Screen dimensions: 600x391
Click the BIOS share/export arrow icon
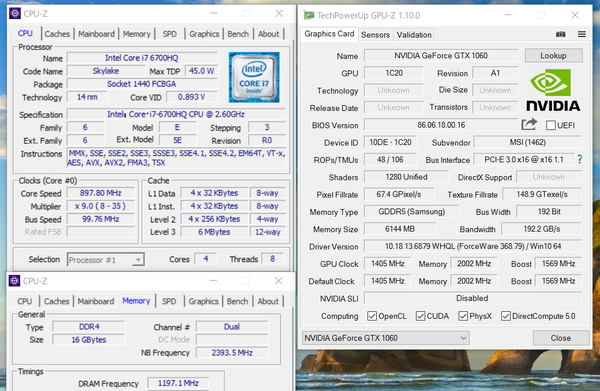[529, 124]
